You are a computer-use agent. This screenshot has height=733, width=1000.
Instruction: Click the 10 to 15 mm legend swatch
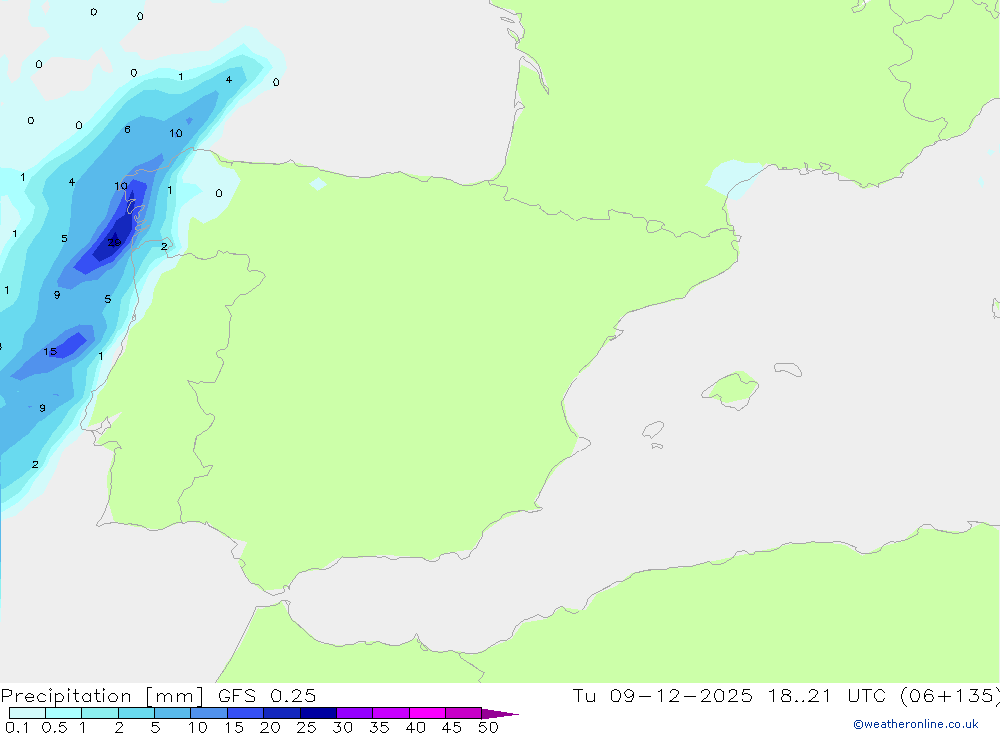coord(209,713)
